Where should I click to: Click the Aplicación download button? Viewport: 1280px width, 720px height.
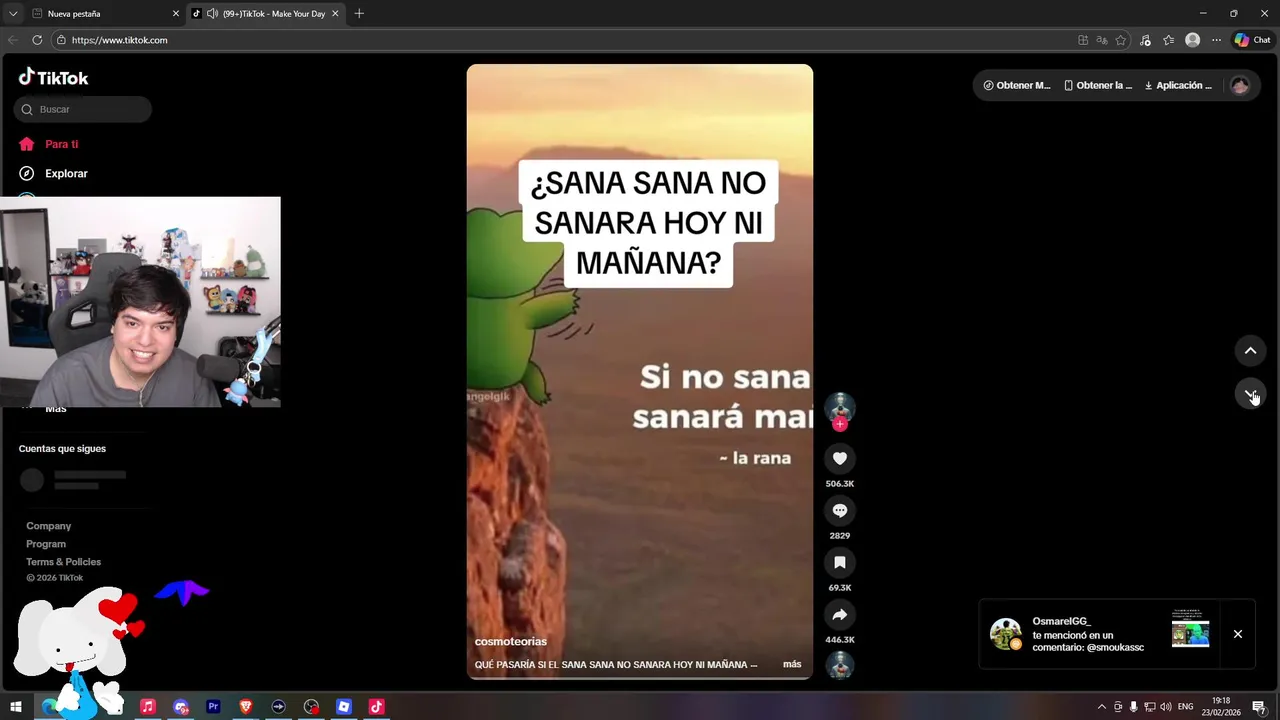1178,86
